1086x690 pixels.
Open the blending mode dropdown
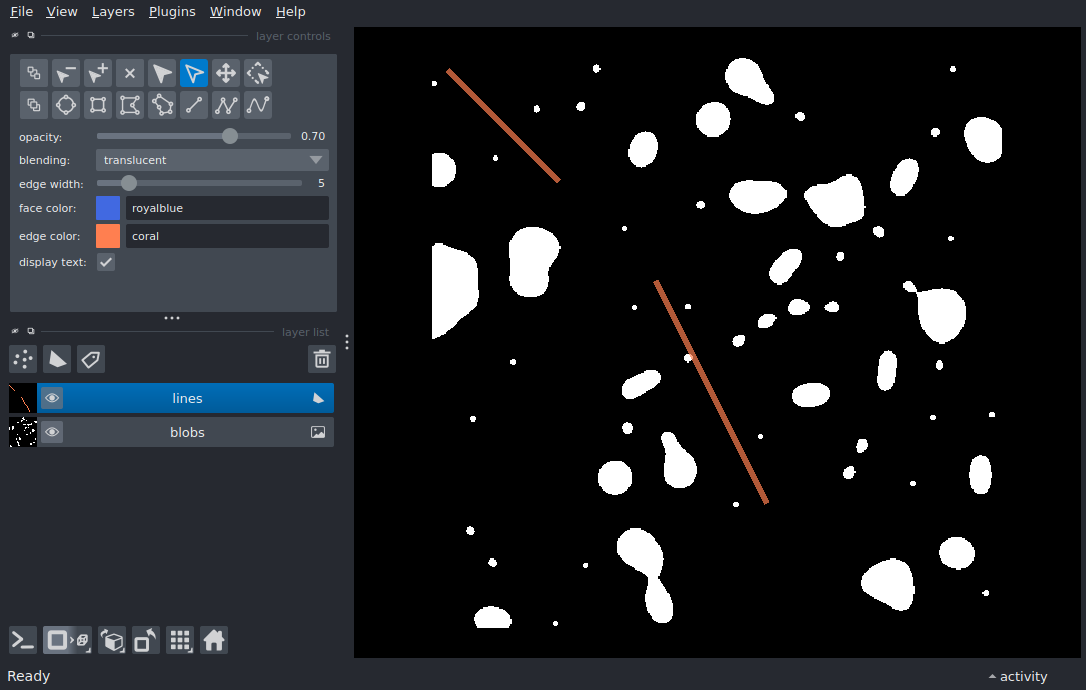click(212, 160)
